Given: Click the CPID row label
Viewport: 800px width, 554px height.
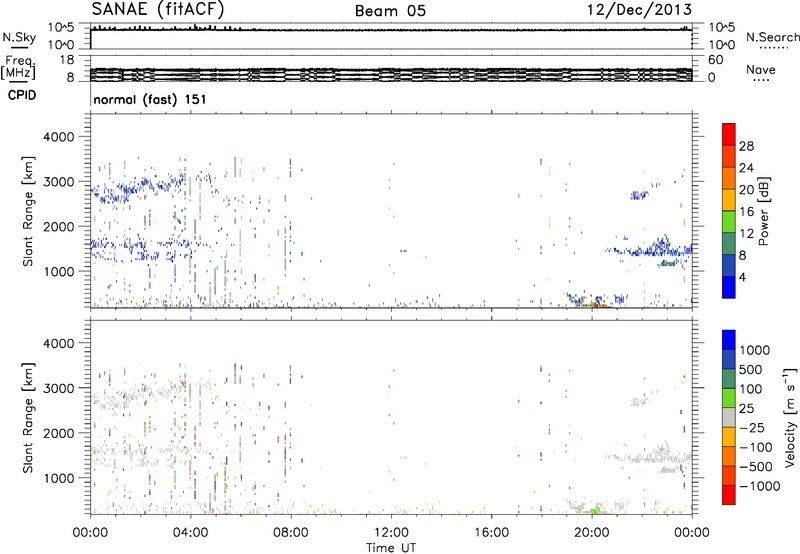Looking at the screenshot, I should click(x=22, y=95).
